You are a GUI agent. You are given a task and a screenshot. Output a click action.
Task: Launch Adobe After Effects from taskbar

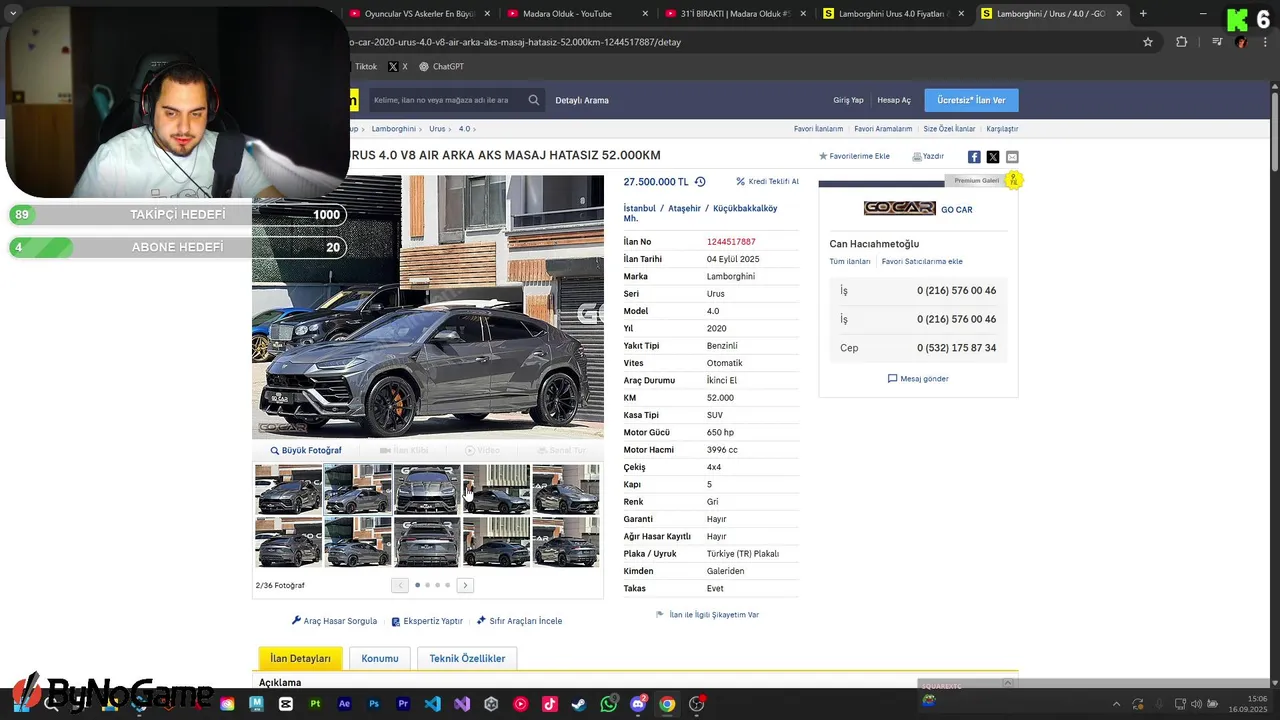click(x=345, y=704)
